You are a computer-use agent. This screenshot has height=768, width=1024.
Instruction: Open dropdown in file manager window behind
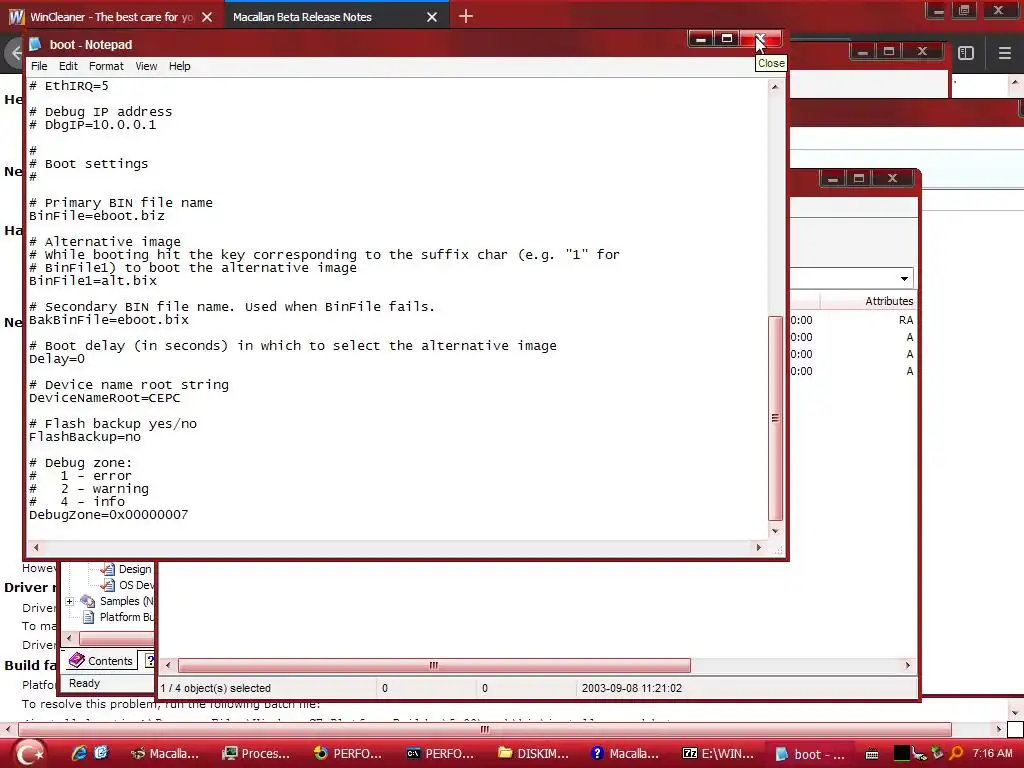click(x=904, y=279)
